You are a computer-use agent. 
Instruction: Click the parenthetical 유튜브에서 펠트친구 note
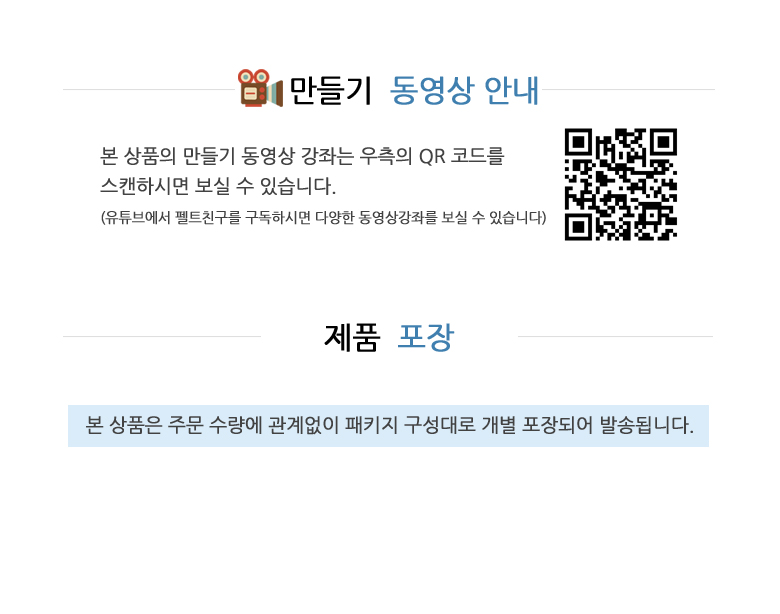click(x=323, y=217)
